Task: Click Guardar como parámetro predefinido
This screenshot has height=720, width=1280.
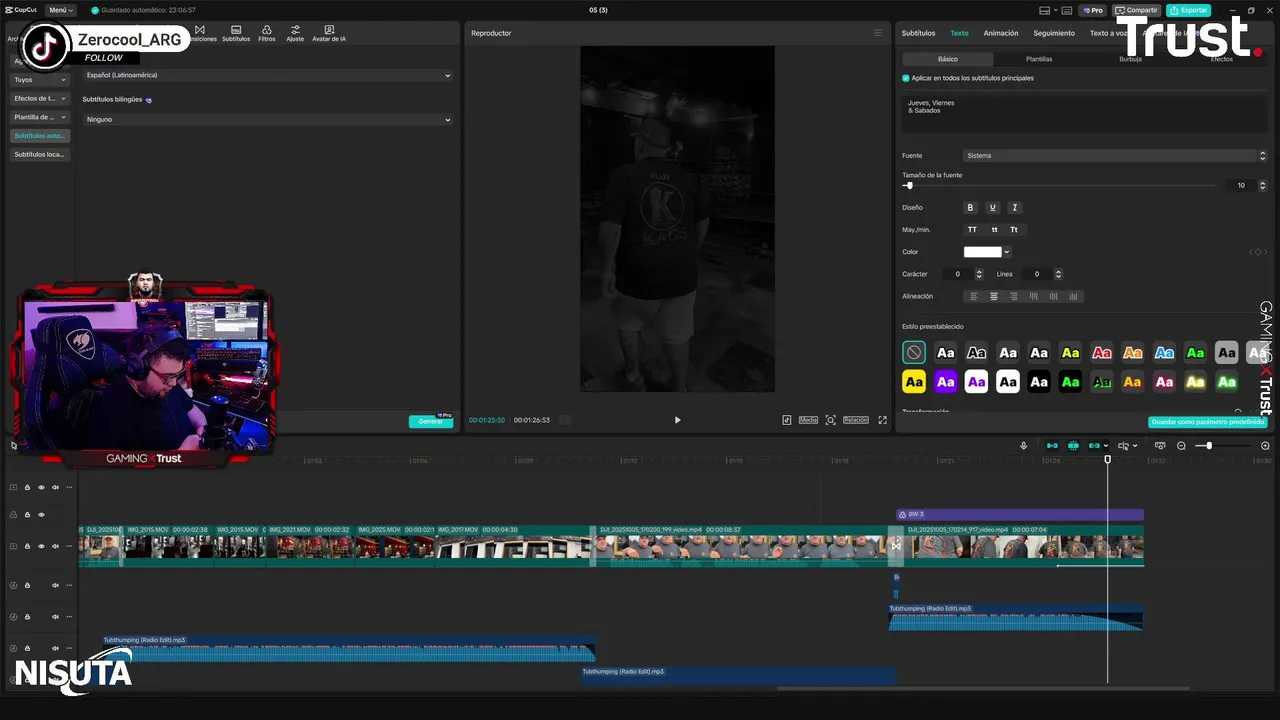Action: pos(1208,422)
